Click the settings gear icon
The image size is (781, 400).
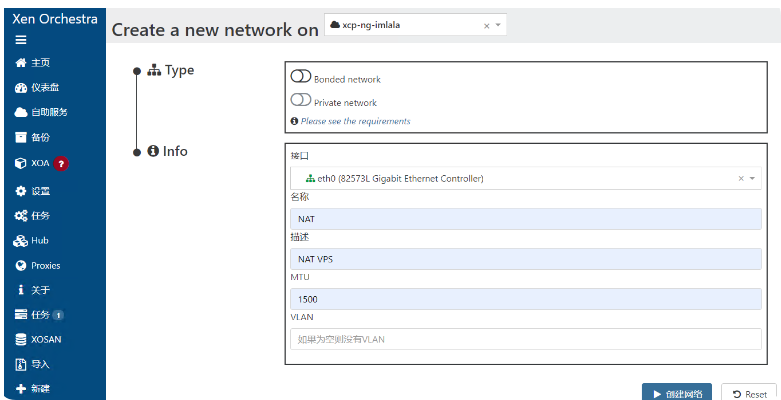[x=20, y=191]
